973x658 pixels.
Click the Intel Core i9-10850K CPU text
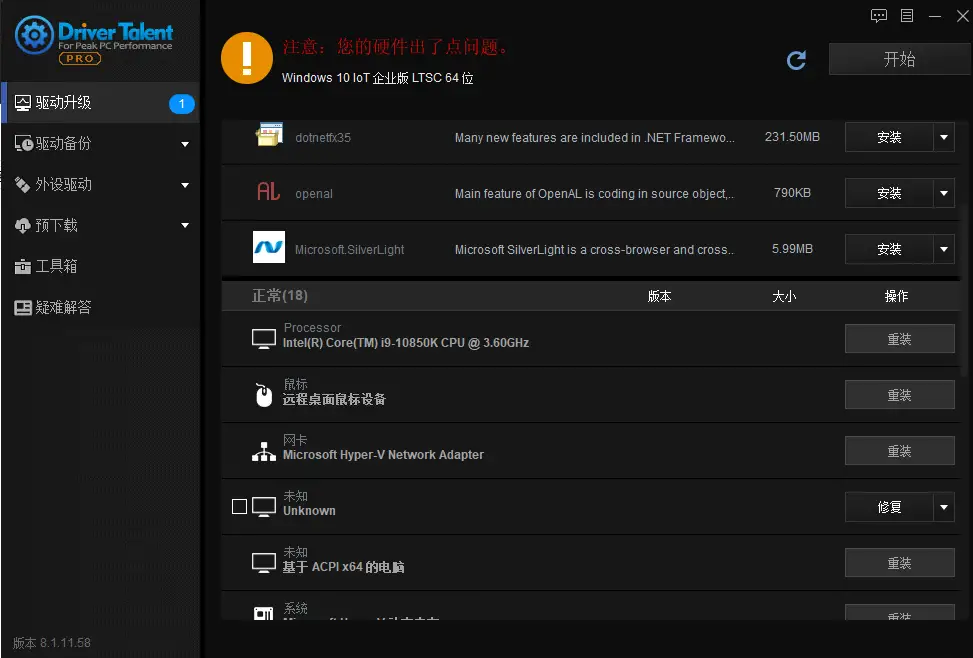tap(406, 343)
